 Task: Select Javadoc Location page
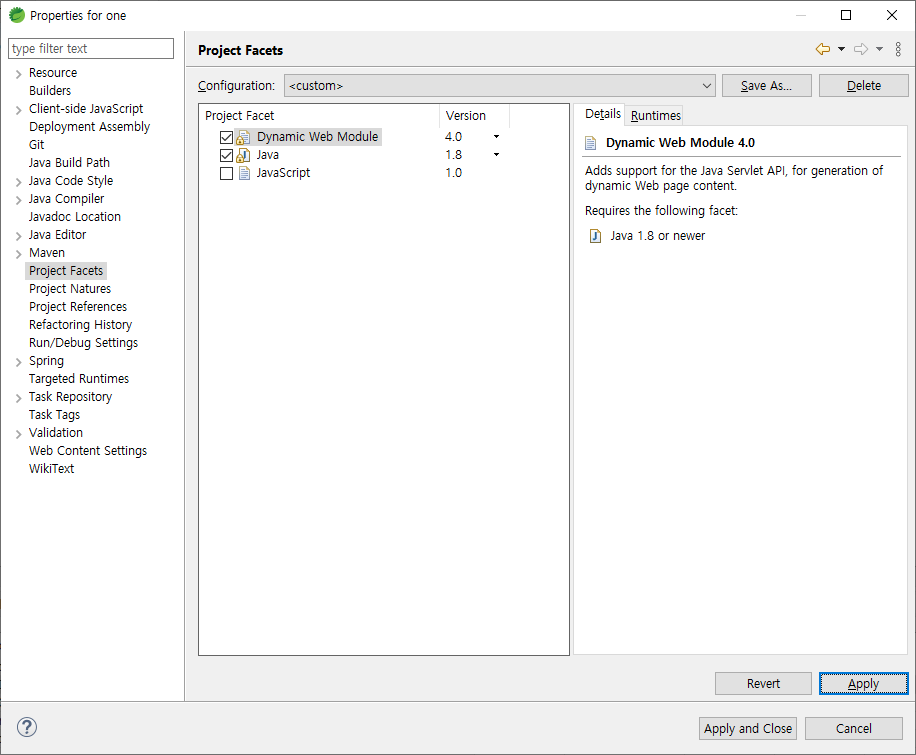[x=75, y=217]
